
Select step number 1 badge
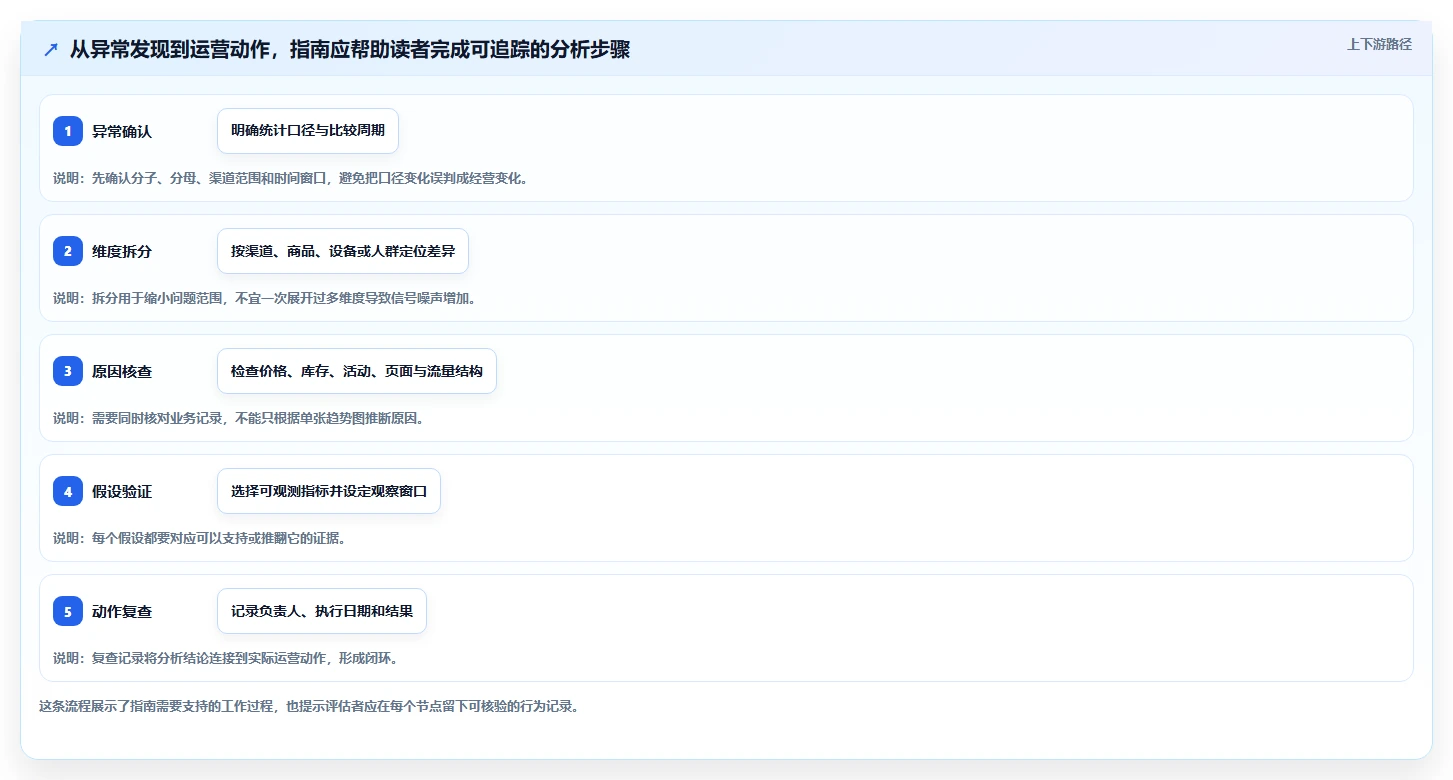(68, 131)
